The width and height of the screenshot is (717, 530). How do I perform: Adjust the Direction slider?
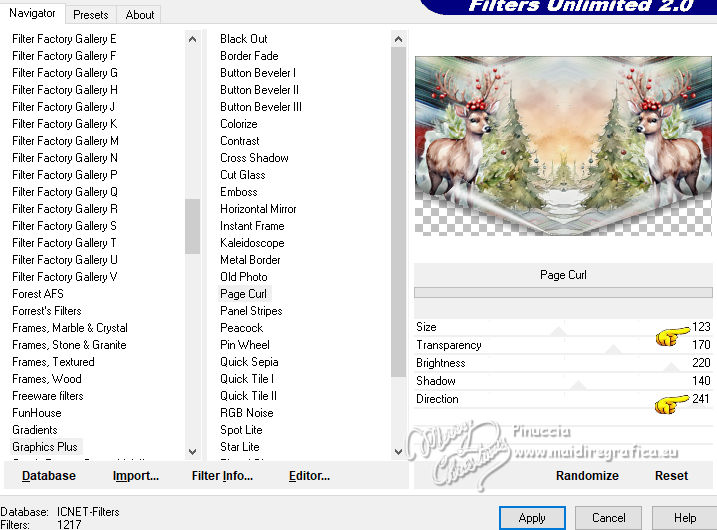click(x=562, y=399)
